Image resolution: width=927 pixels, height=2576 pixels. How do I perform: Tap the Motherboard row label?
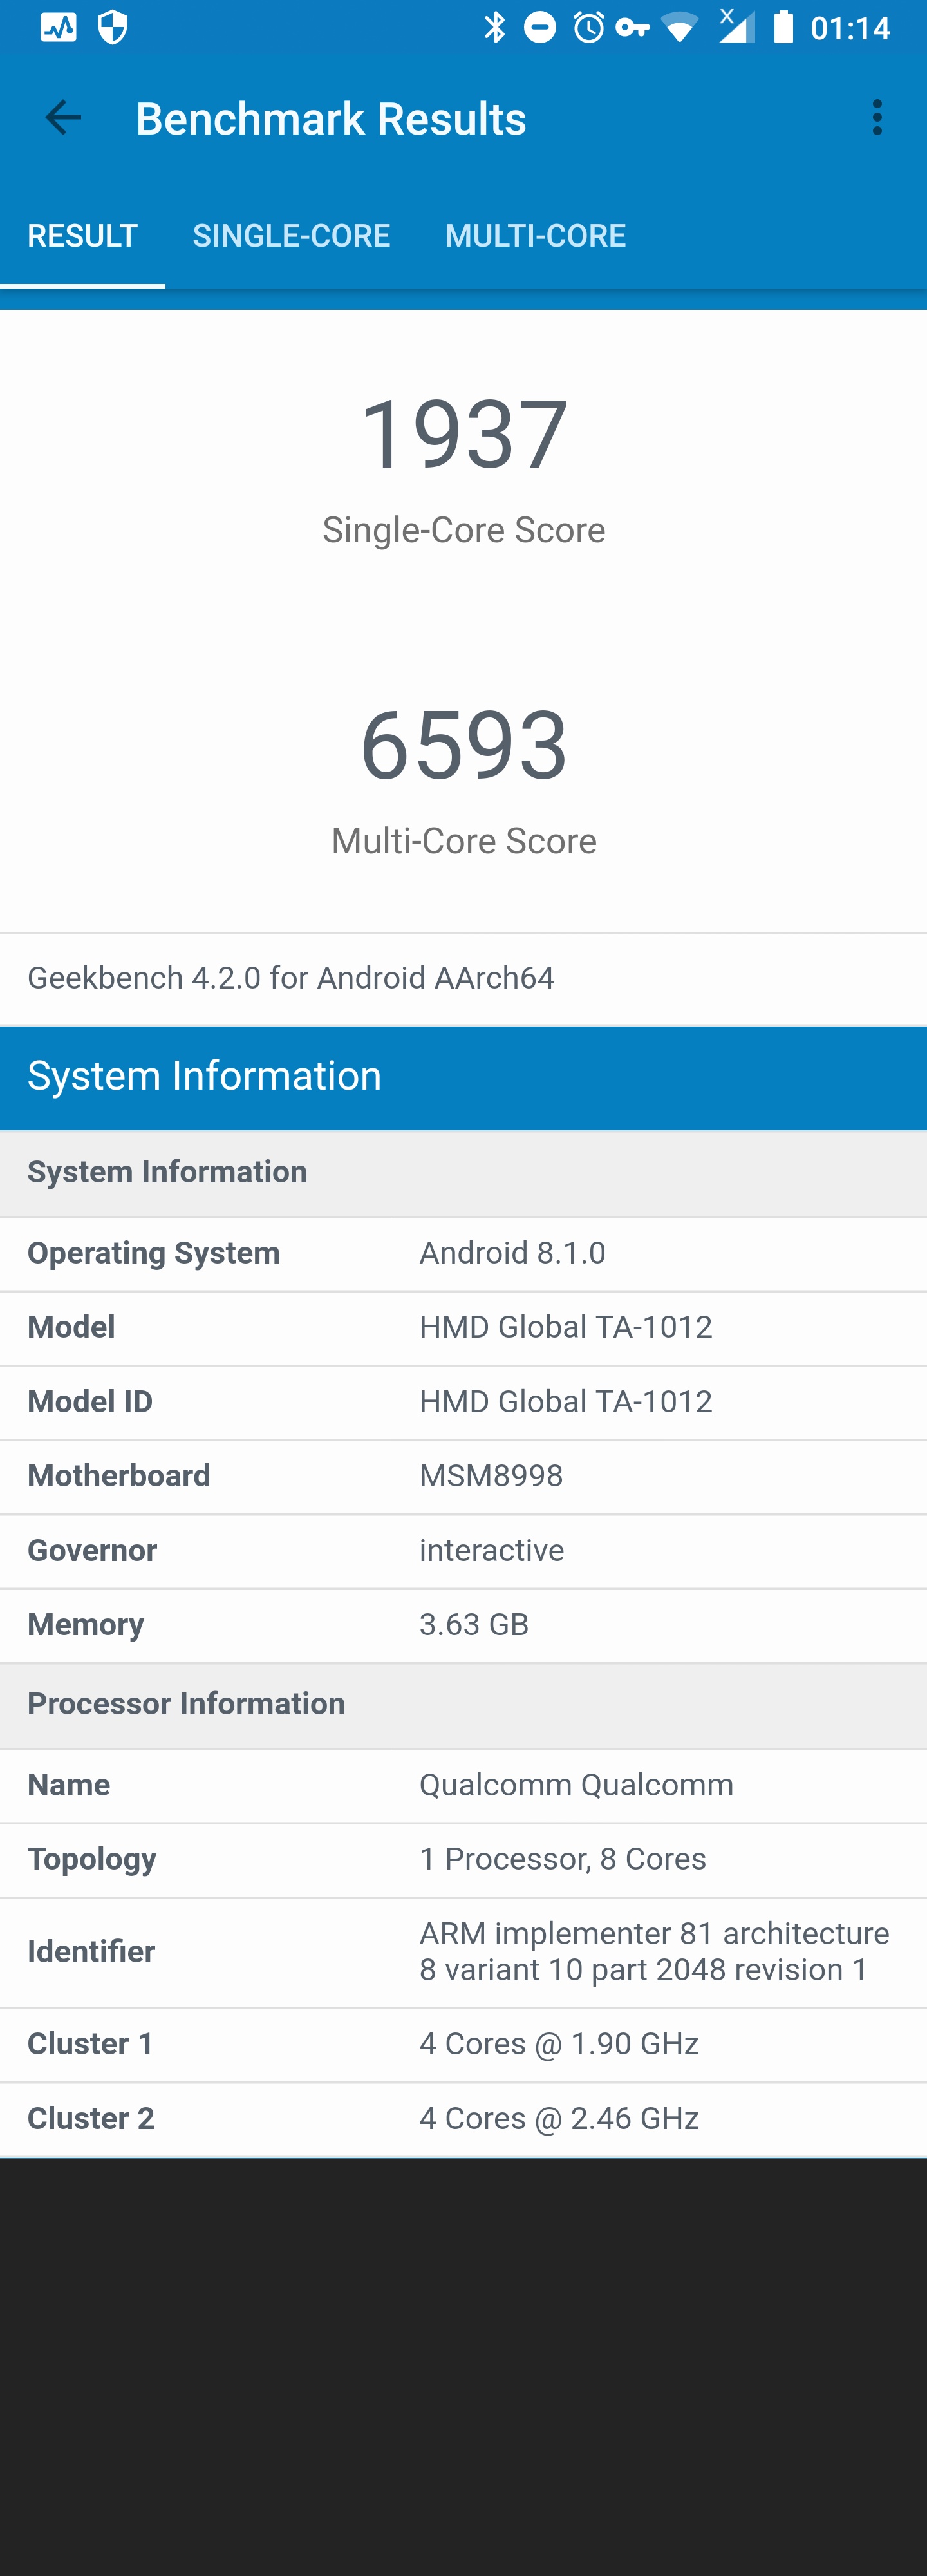[x=119, y=1476]
